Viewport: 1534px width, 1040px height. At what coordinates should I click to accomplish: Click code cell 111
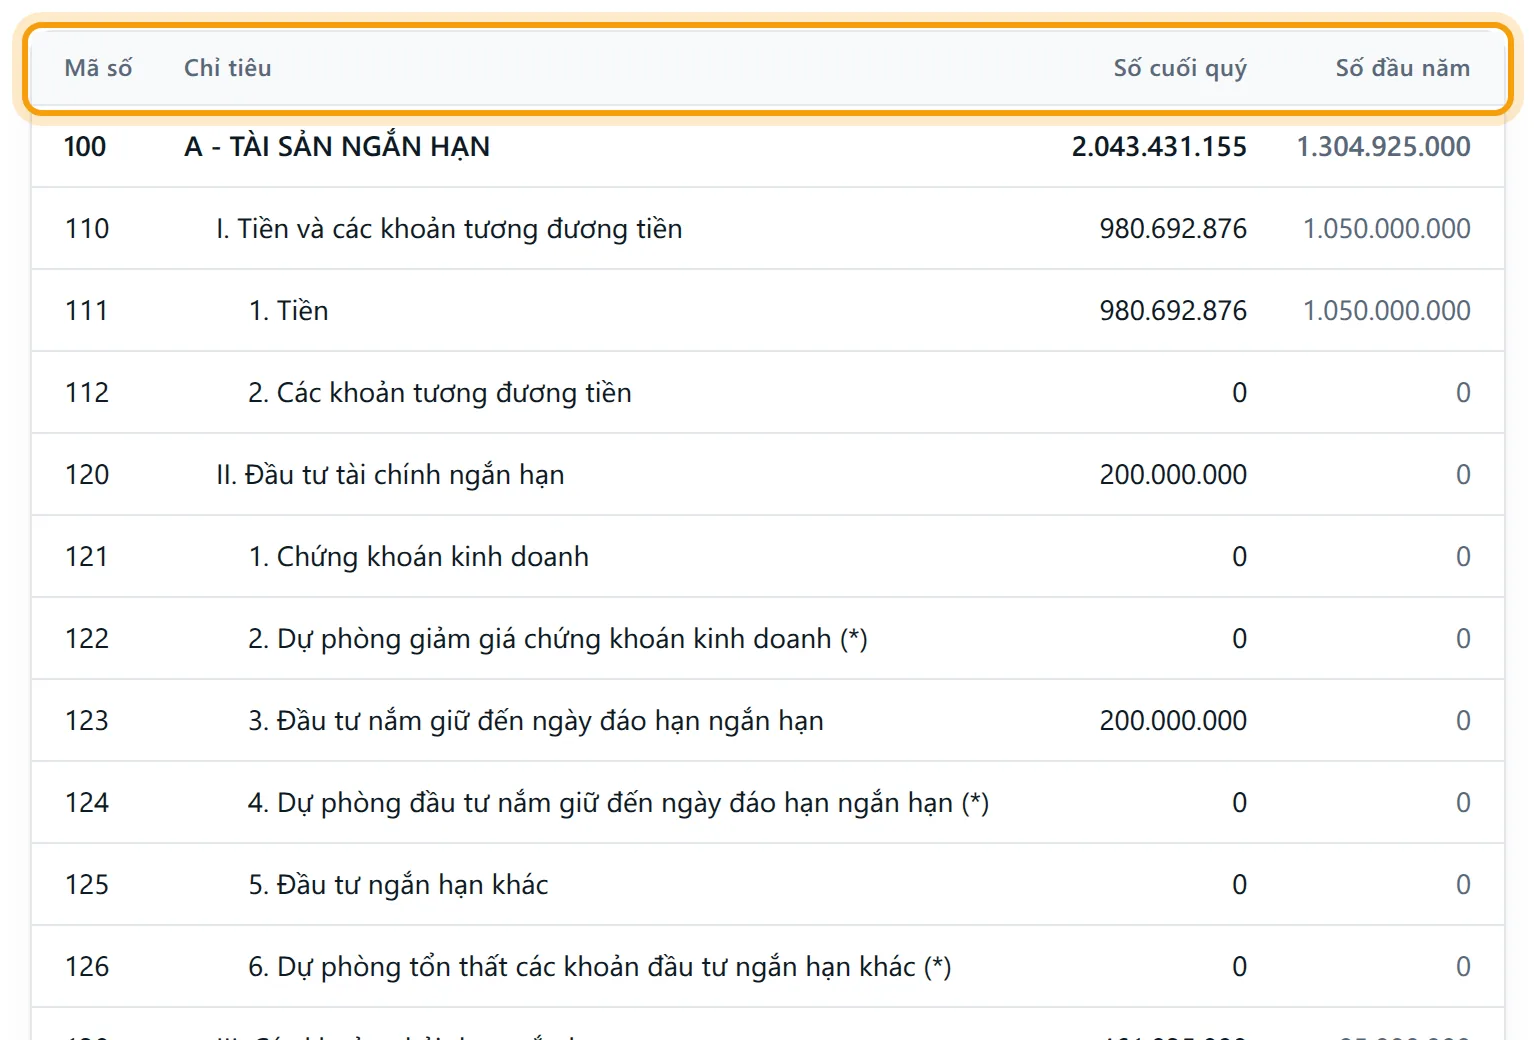pyautogui.click(x=86, y=311)
